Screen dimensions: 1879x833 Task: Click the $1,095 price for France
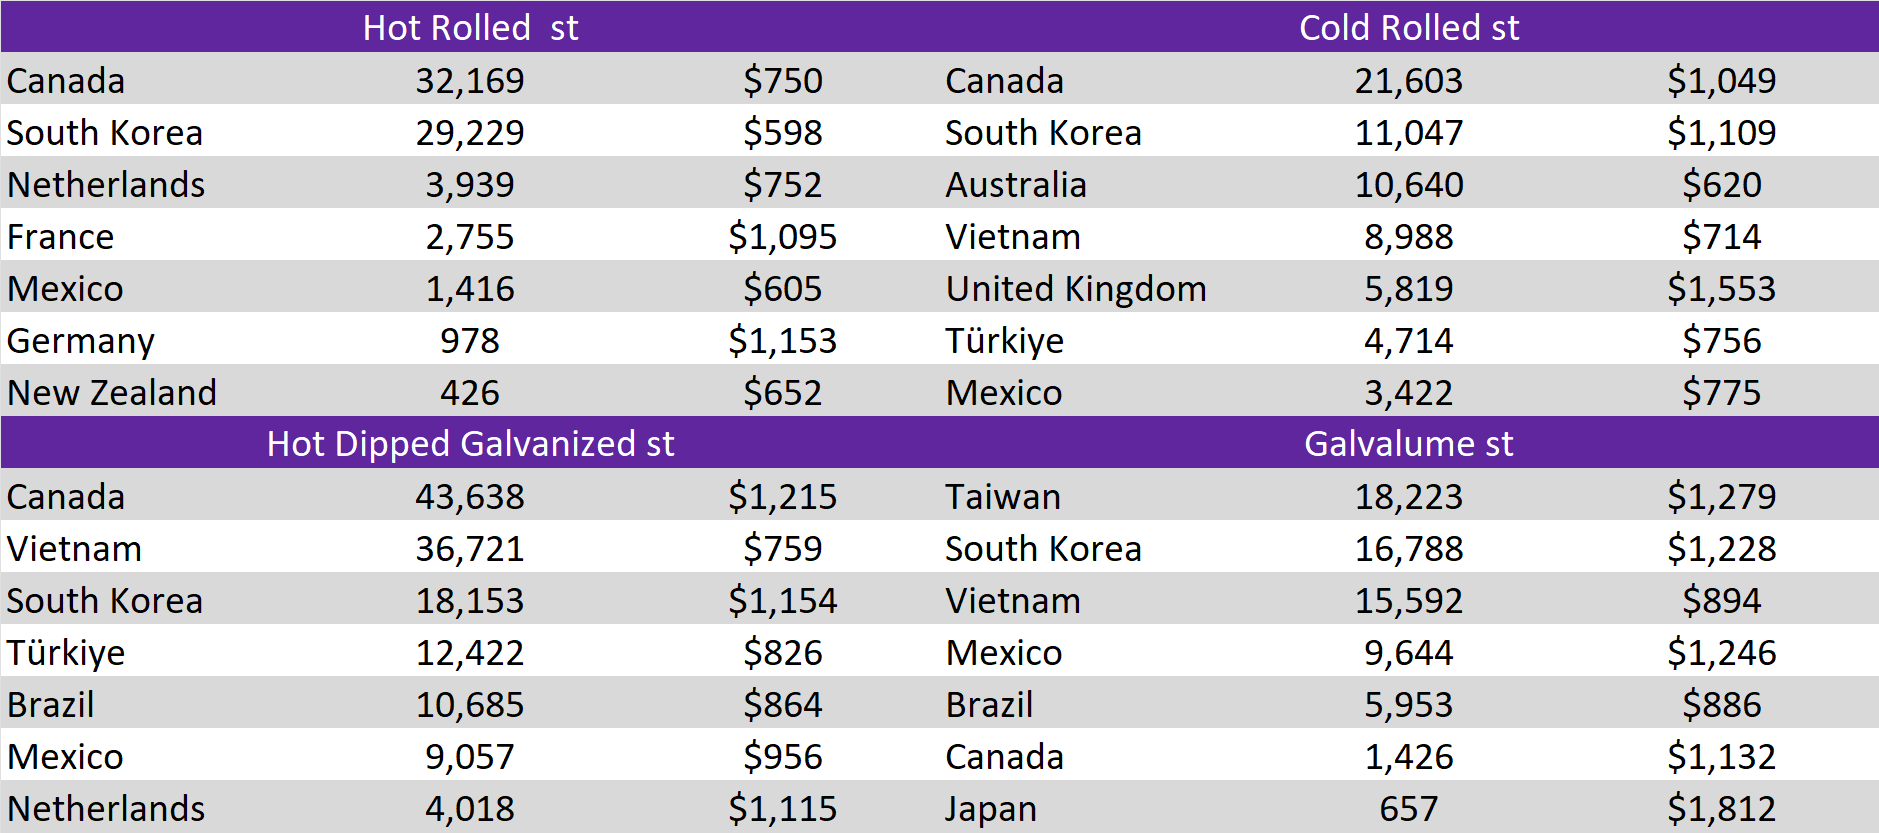(782, 237)
